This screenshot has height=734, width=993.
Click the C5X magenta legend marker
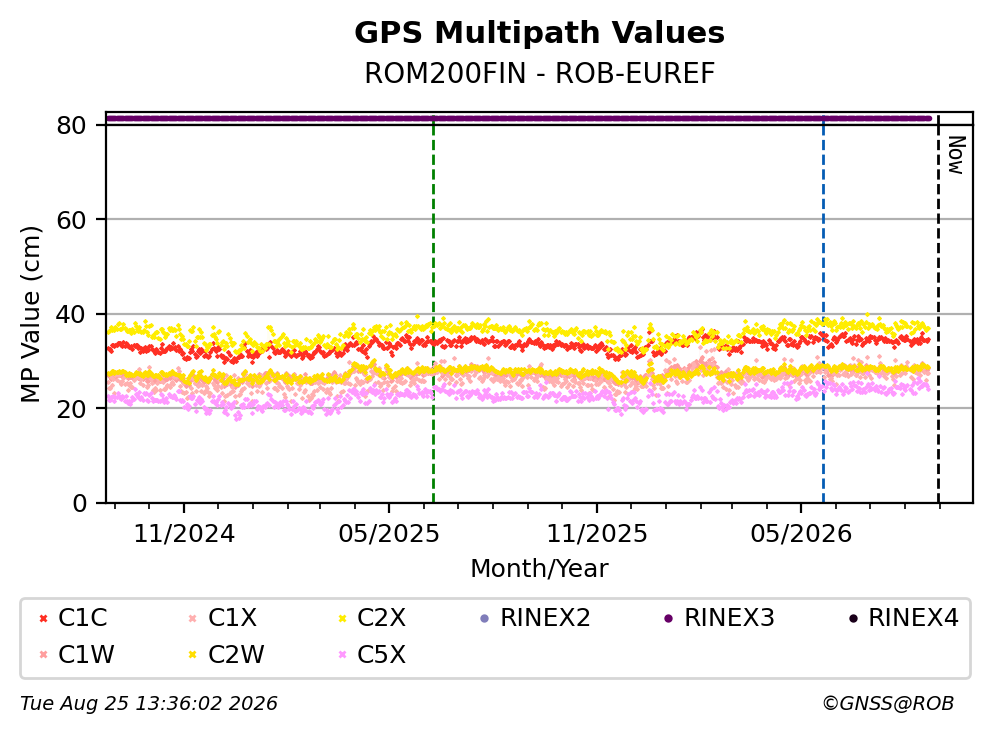point(343,655)
